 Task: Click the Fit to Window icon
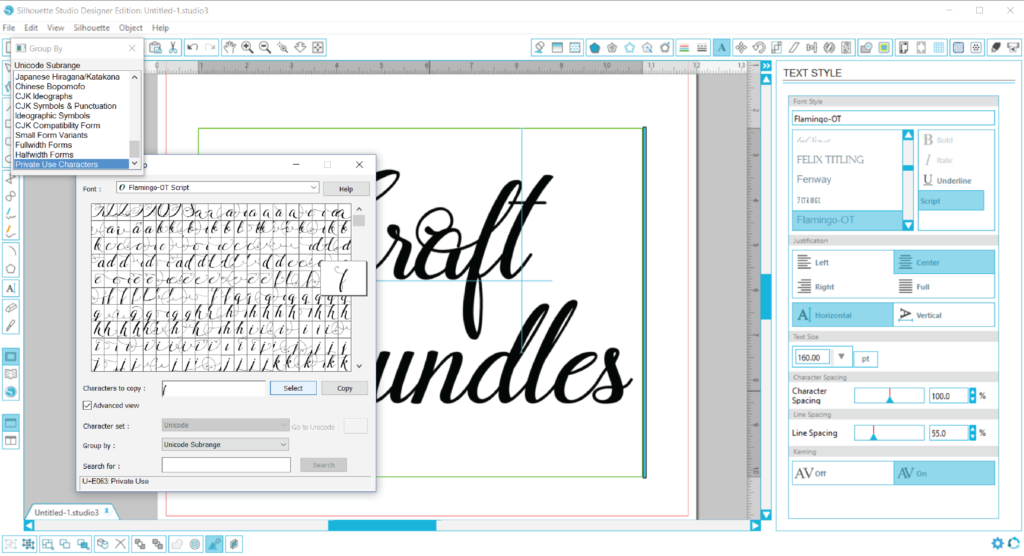tap(317, 48)
